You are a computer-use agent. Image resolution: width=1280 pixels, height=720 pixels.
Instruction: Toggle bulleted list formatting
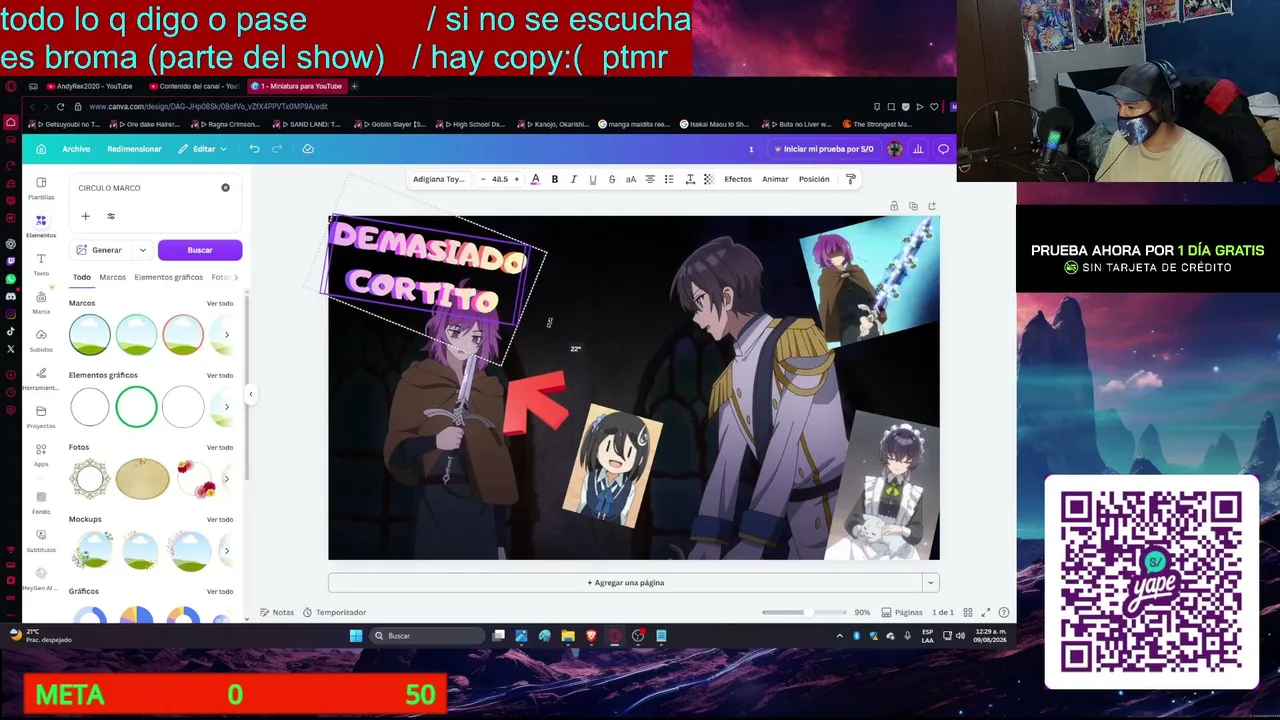(669, 179)
